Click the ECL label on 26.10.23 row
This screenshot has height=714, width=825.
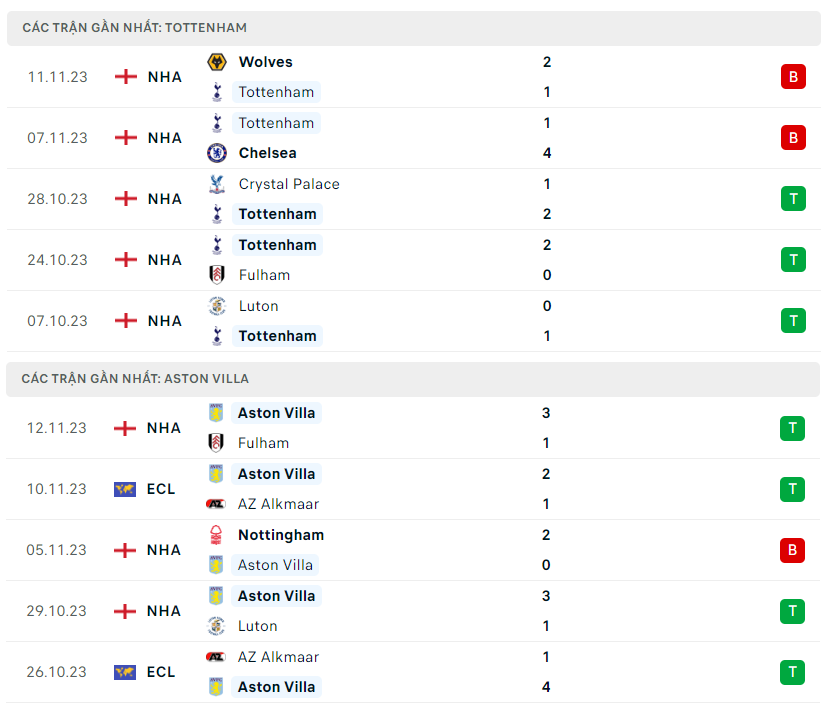pos(161,672)
